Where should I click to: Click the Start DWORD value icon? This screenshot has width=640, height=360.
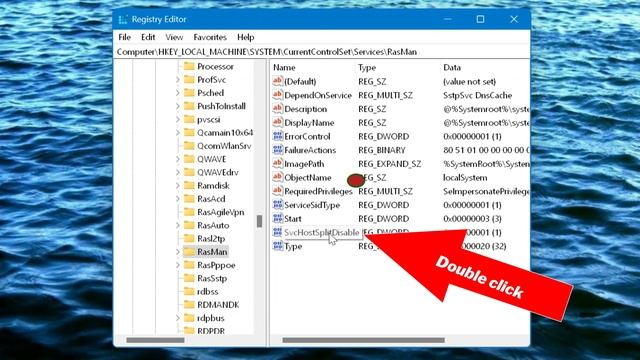click(x=278, y=218)
